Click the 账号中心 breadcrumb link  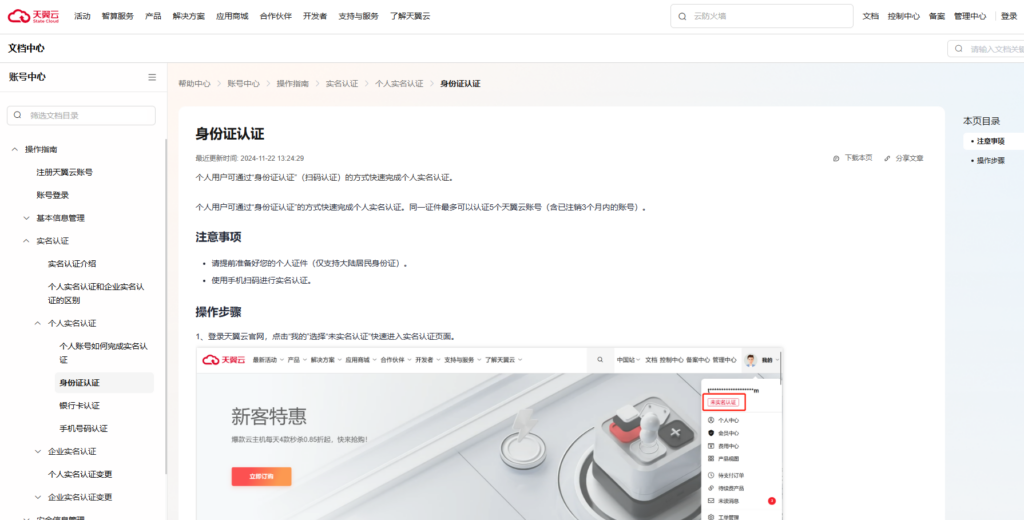(243, 84)
